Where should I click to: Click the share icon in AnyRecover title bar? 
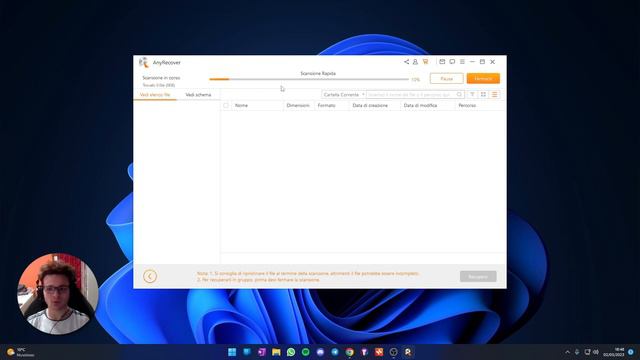407,62
